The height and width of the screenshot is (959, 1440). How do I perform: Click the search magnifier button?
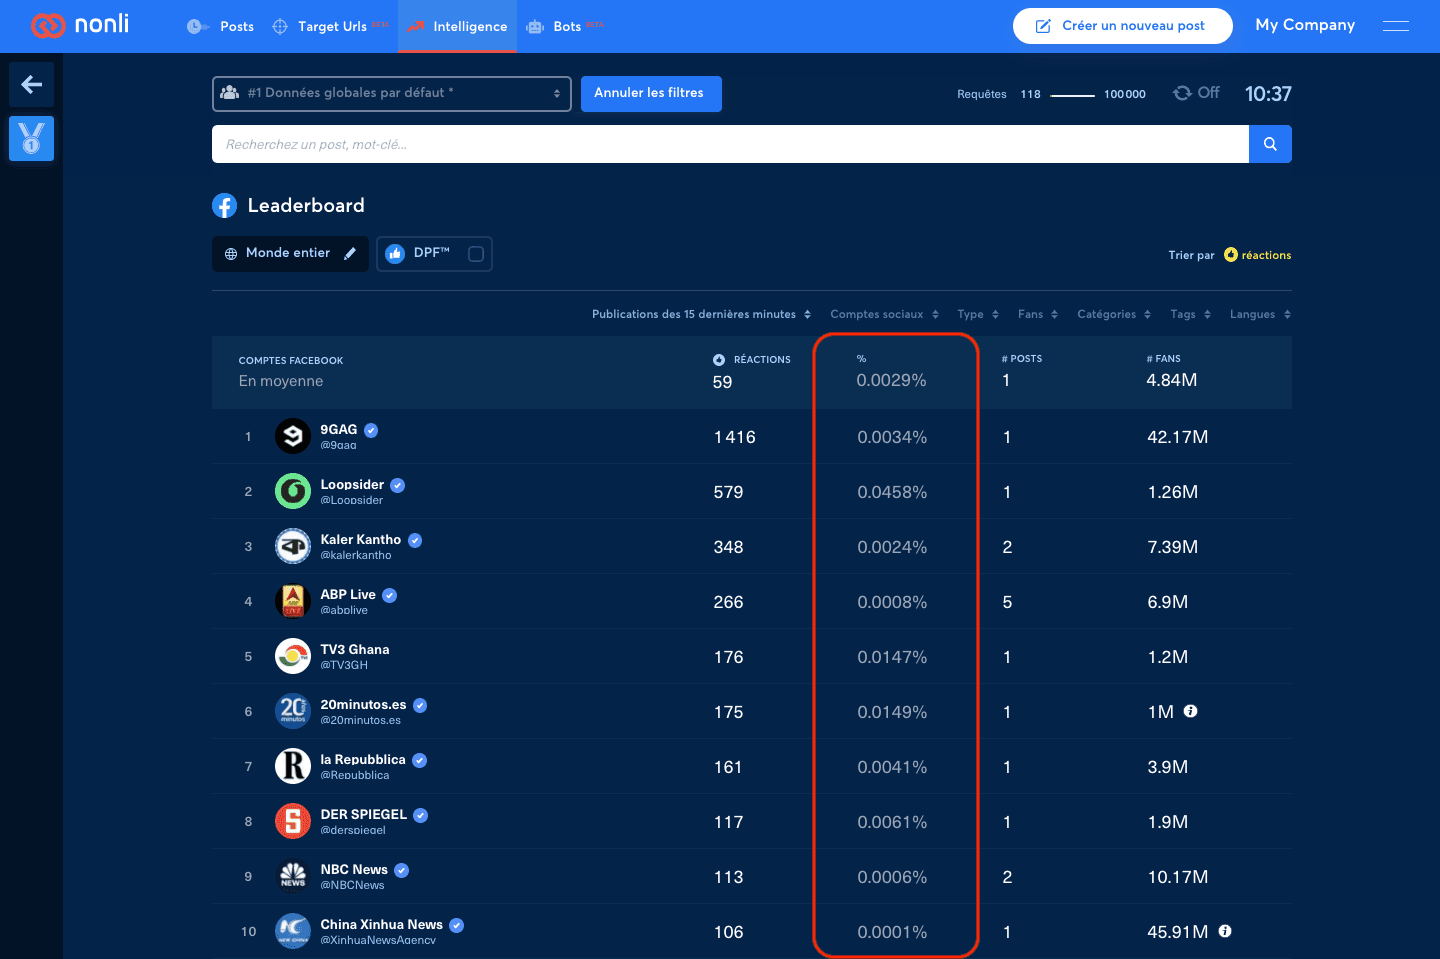point(1270,144)
